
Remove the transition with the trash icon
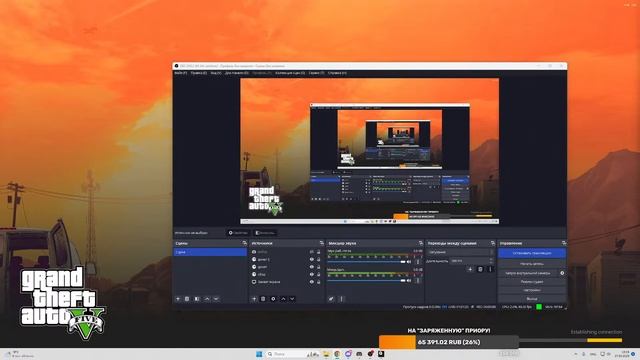coord(480,269)
